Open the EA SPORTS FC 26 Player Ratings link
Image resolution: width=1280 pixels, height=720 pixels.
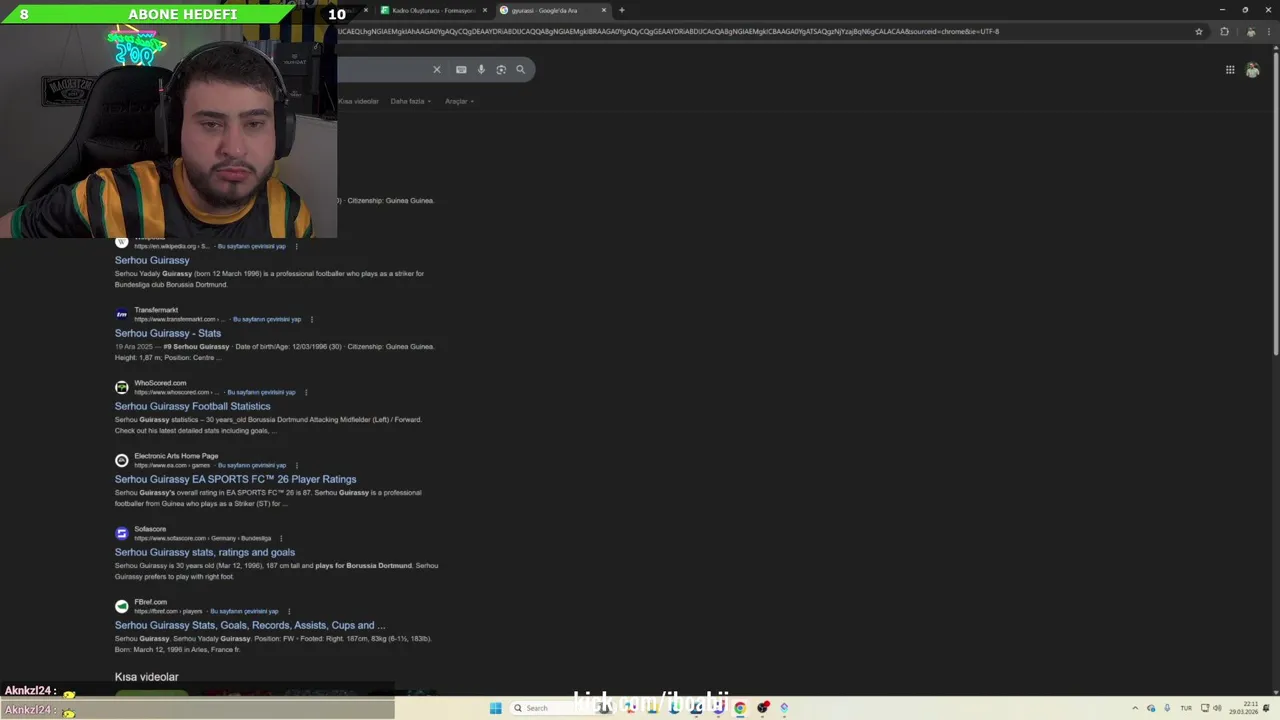[x=235, y=479]
